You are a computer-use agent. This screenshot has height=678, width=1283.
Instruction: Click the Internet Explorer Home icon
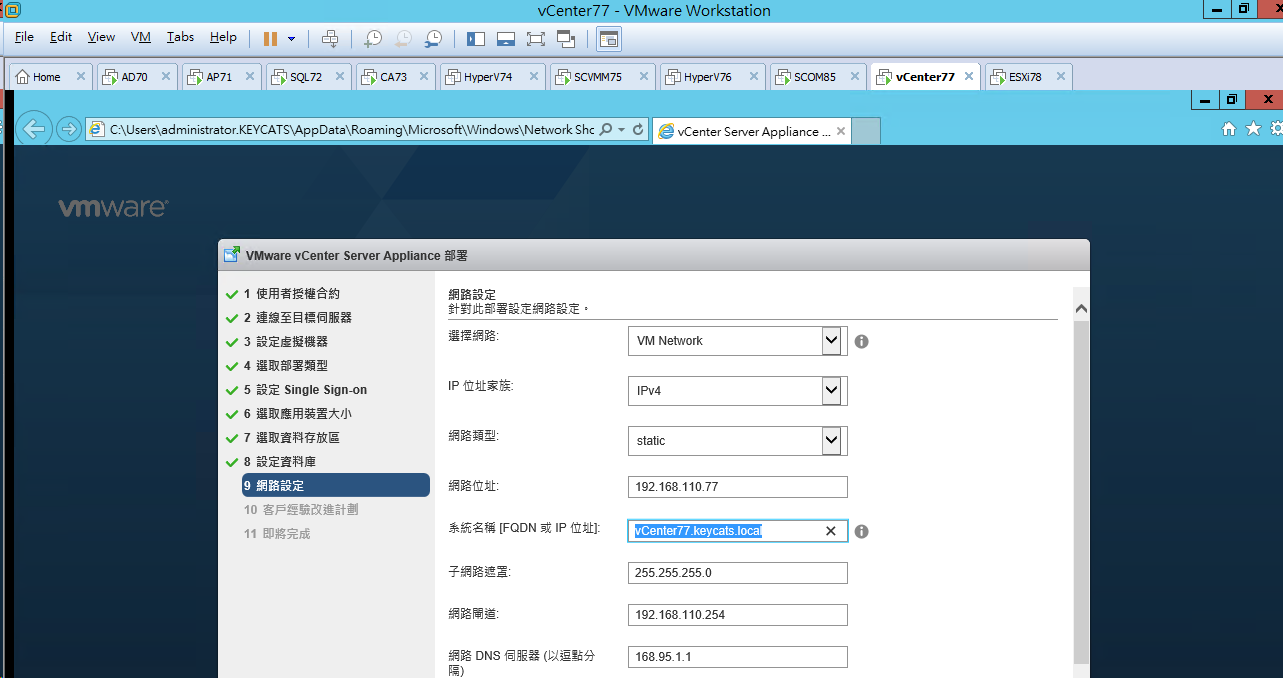1229,129
